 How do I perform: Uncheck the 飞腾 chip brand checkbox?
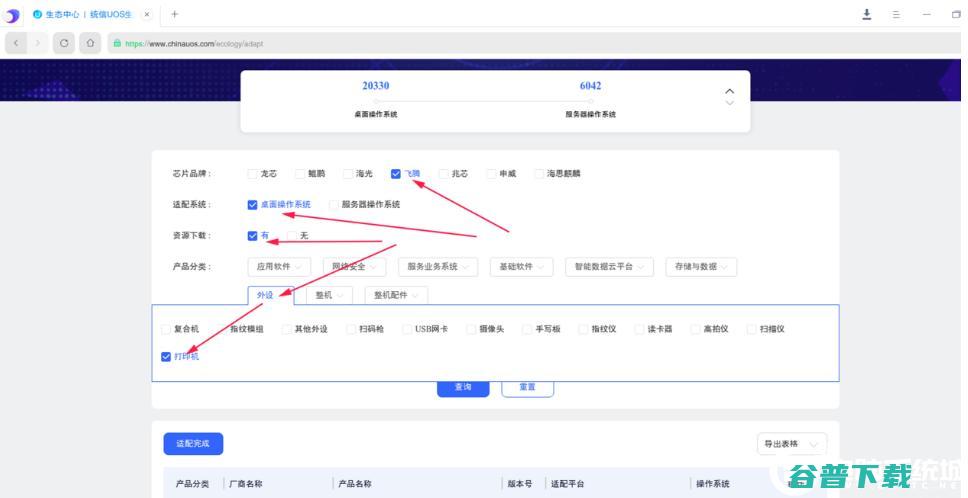click(x=396, y=174)
